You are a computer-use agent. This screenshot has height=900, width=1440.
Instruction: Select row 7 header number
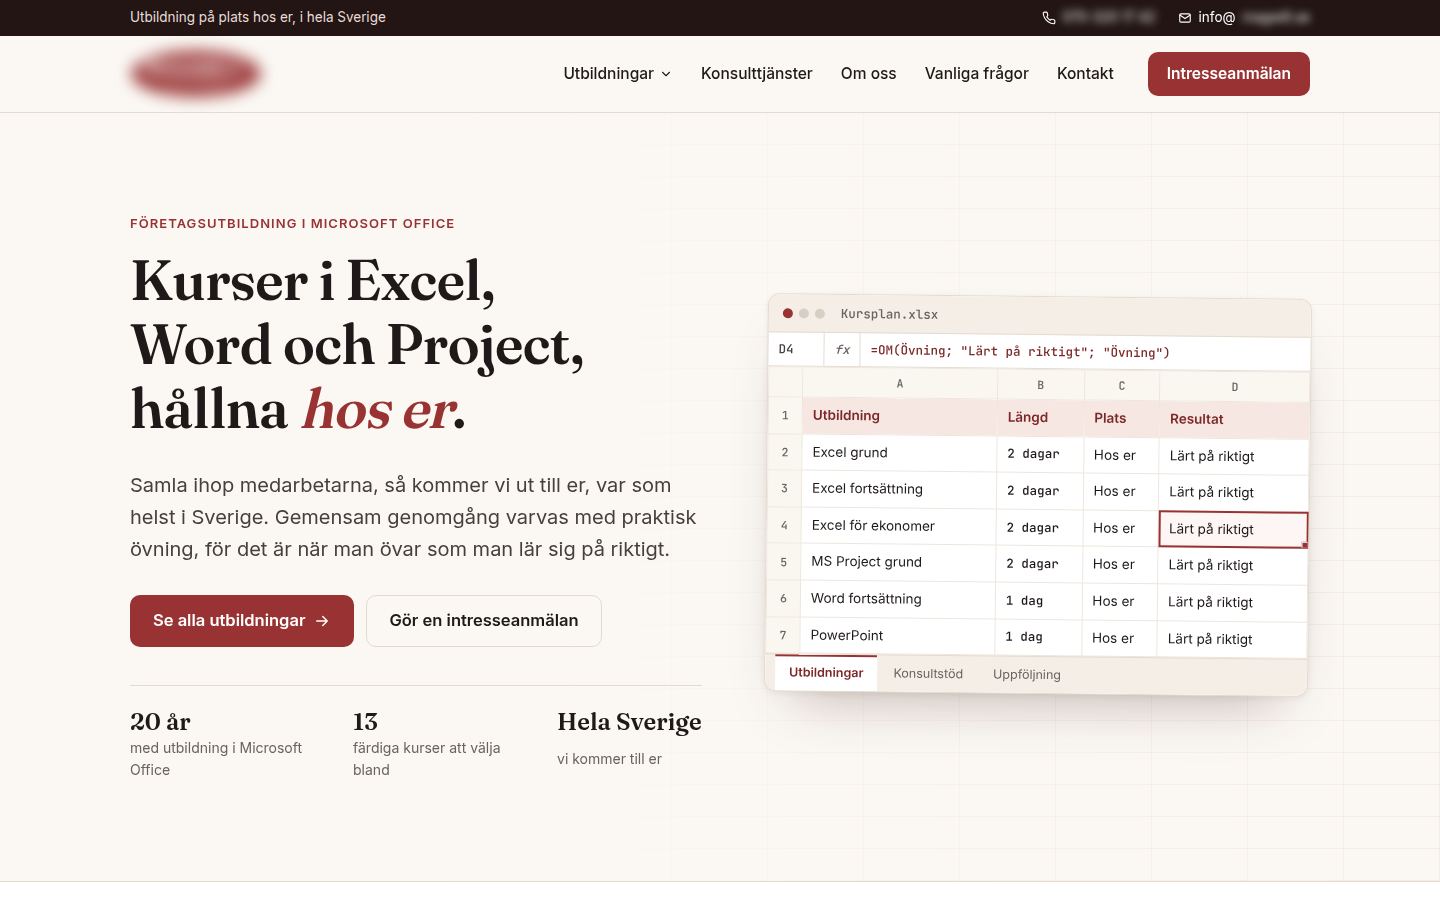click(783, 635)
